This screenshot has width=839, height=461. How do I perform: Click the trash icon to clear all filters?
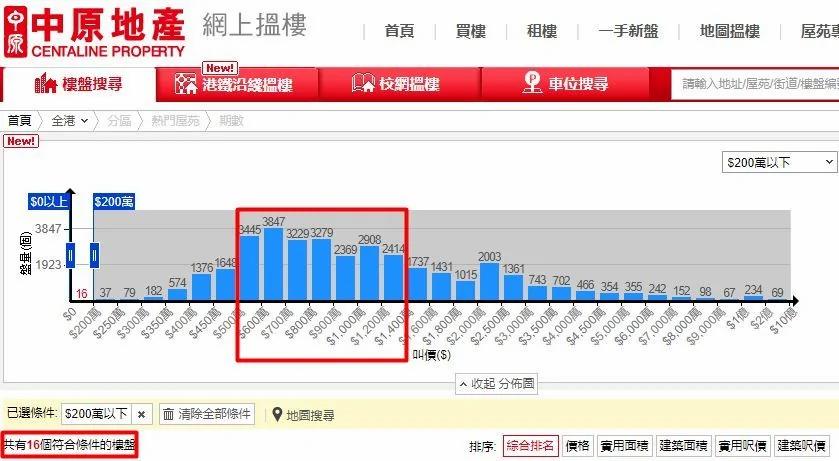pos(168,414)
